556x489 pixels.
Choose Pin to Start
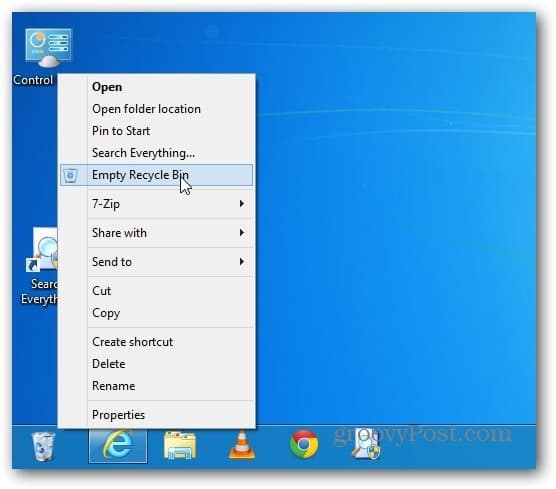(x=156, y=131)
